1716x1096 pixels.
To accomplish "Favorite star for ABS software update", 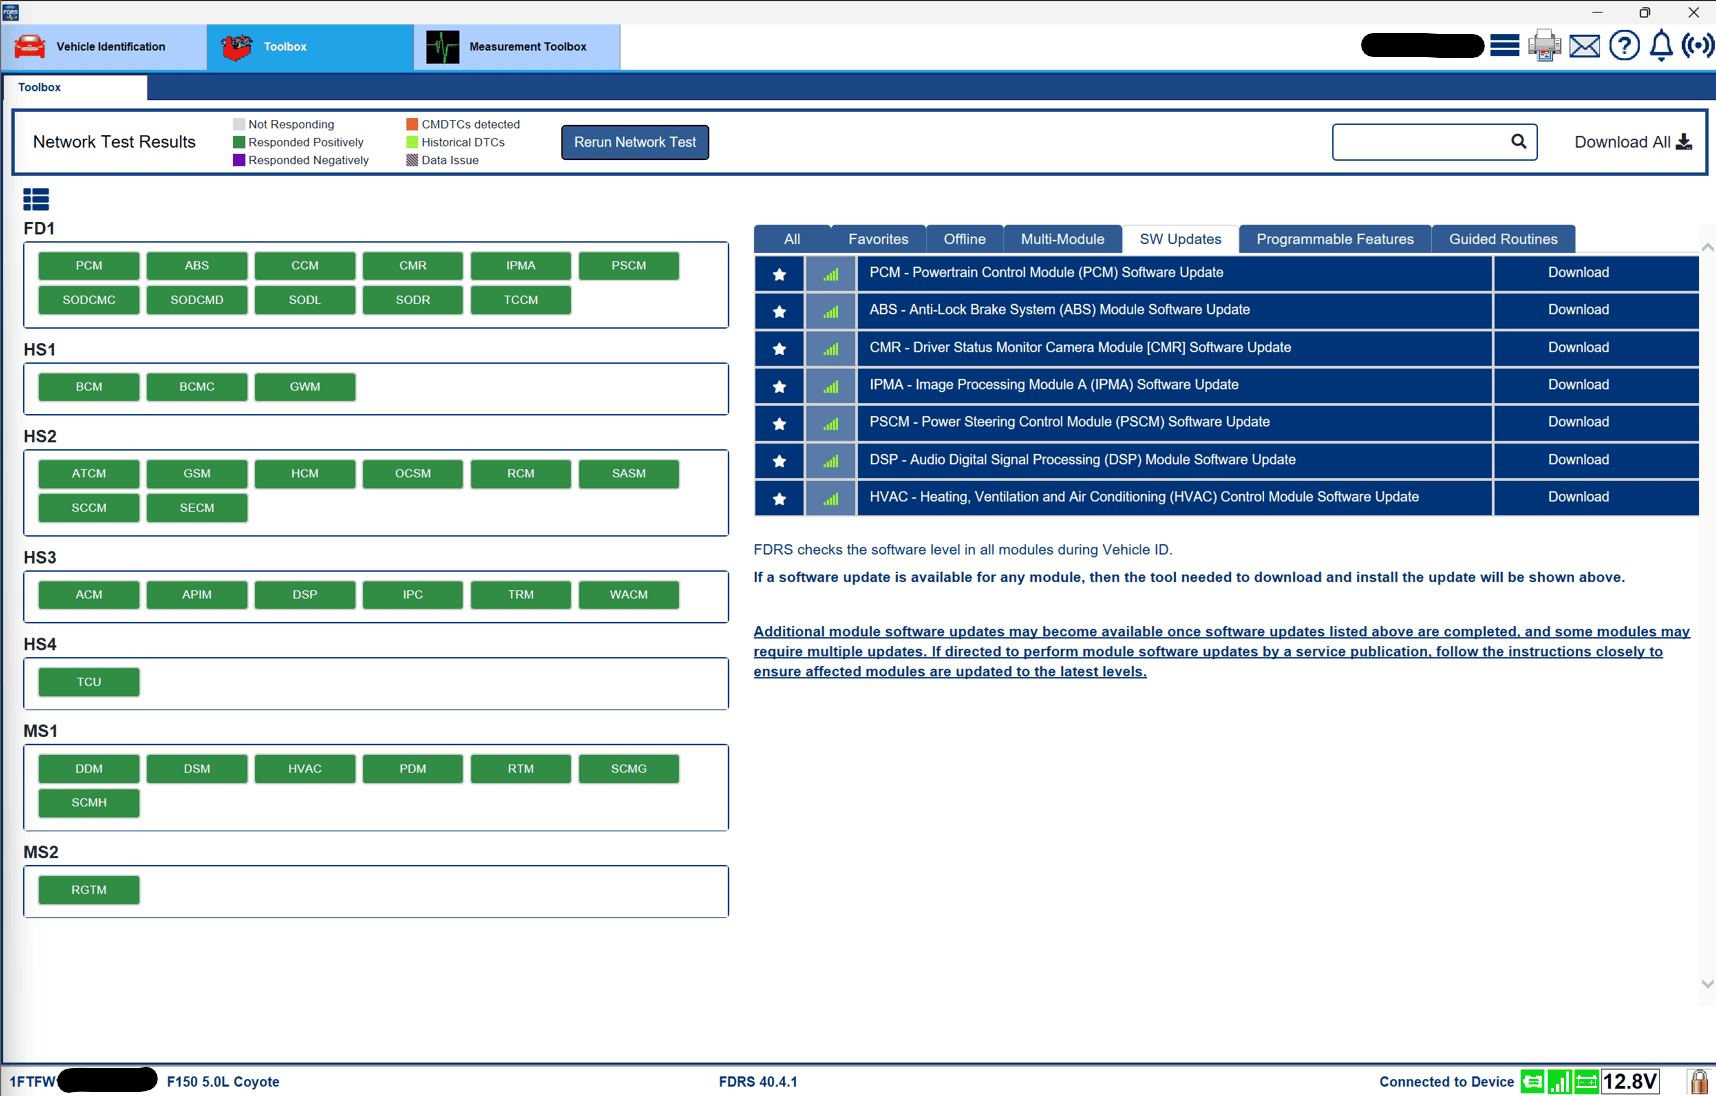I will [x=779, y=311].
